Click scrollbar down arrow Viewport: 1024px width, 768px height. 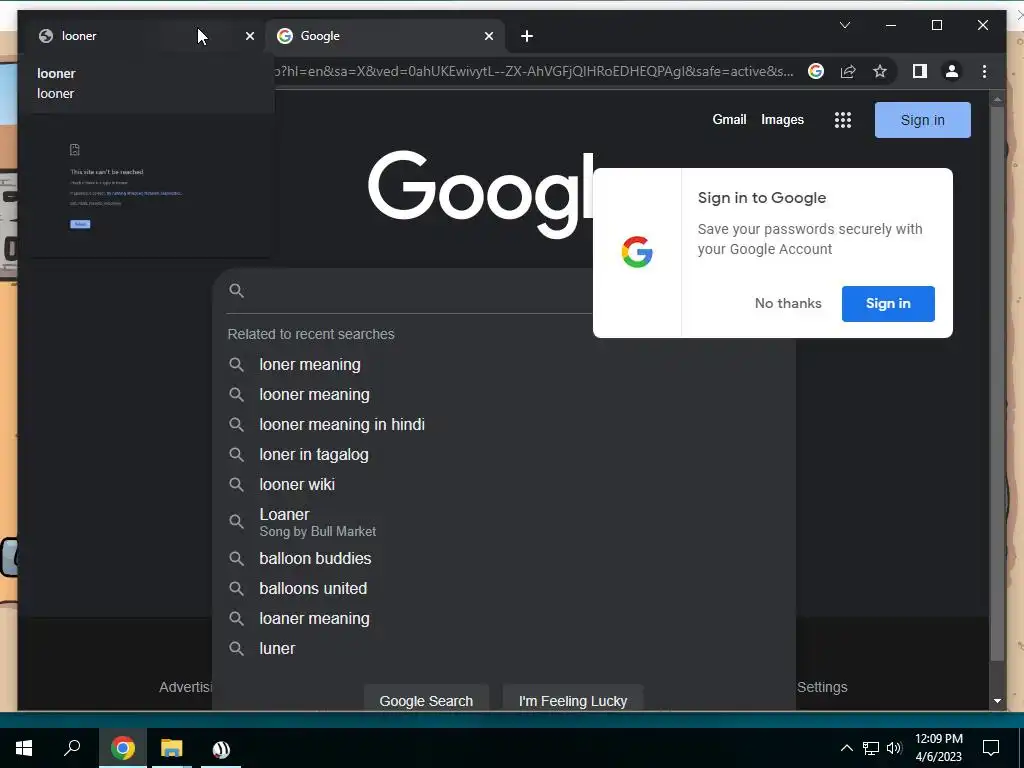click(x=997, y=701)
